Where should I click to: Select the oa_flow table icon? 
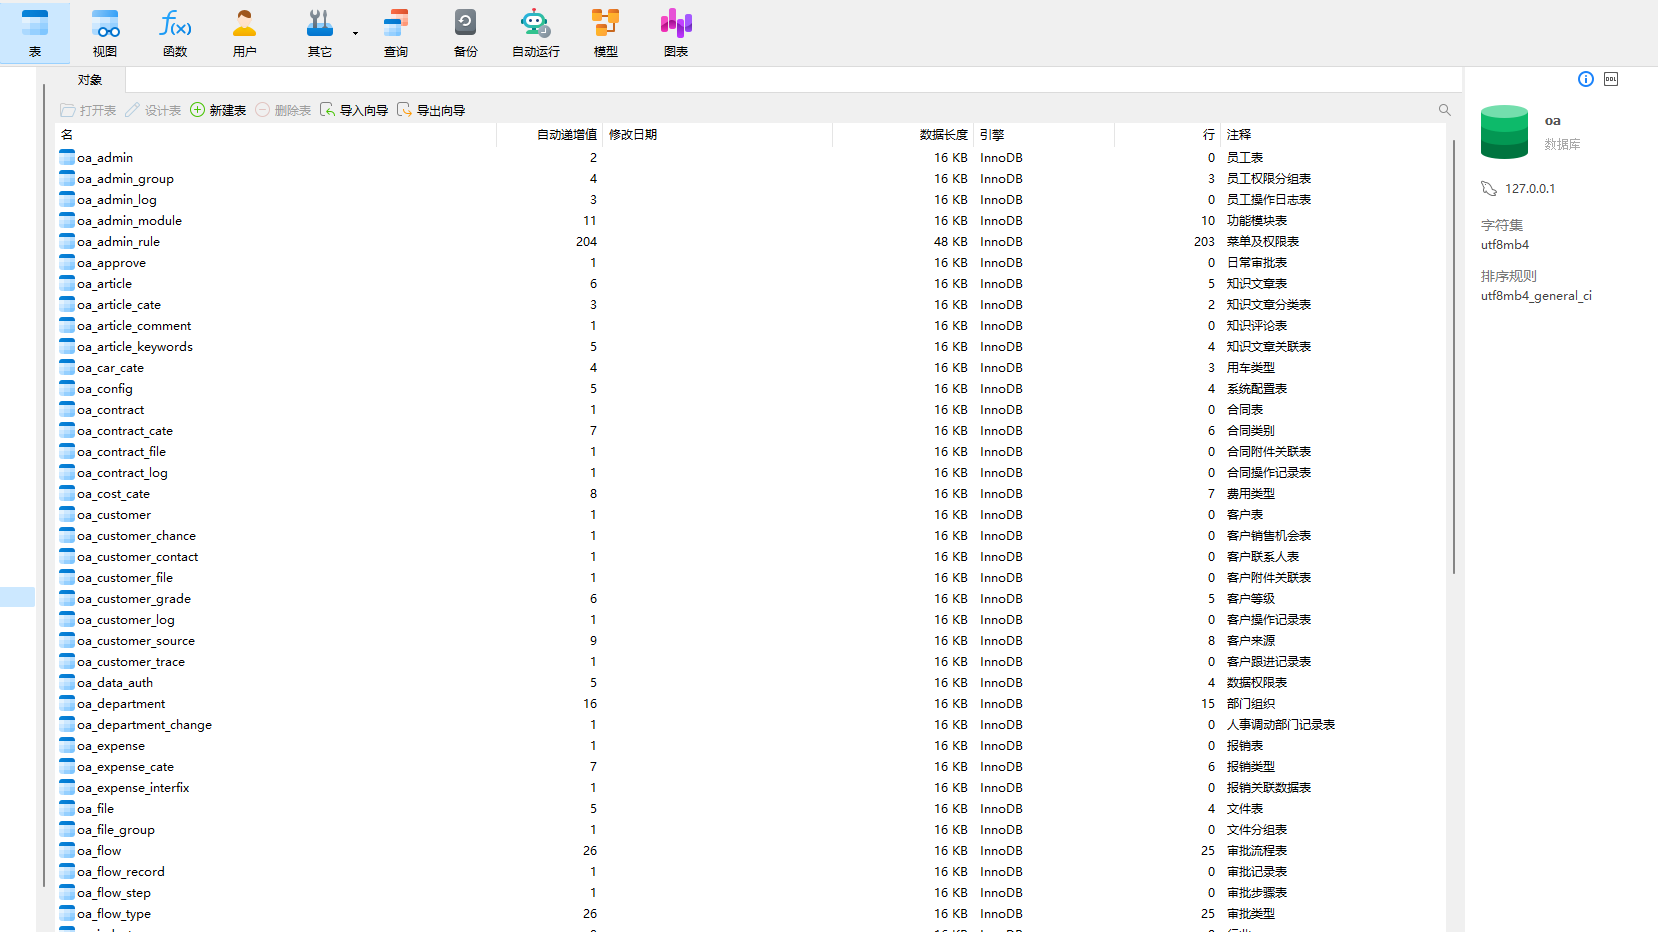(x=67, y=850)
